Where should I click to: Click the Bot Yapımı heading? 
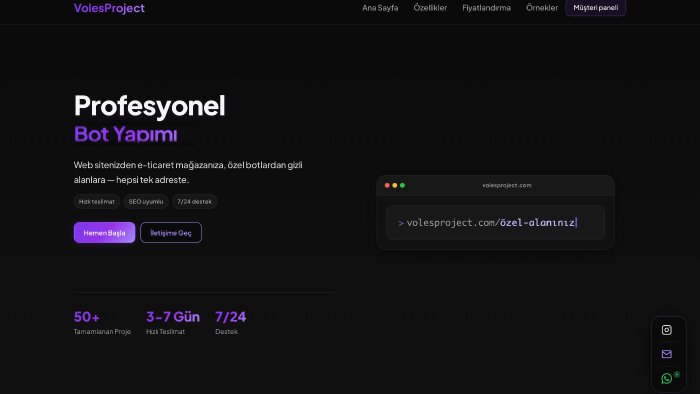tap(125, 134)
